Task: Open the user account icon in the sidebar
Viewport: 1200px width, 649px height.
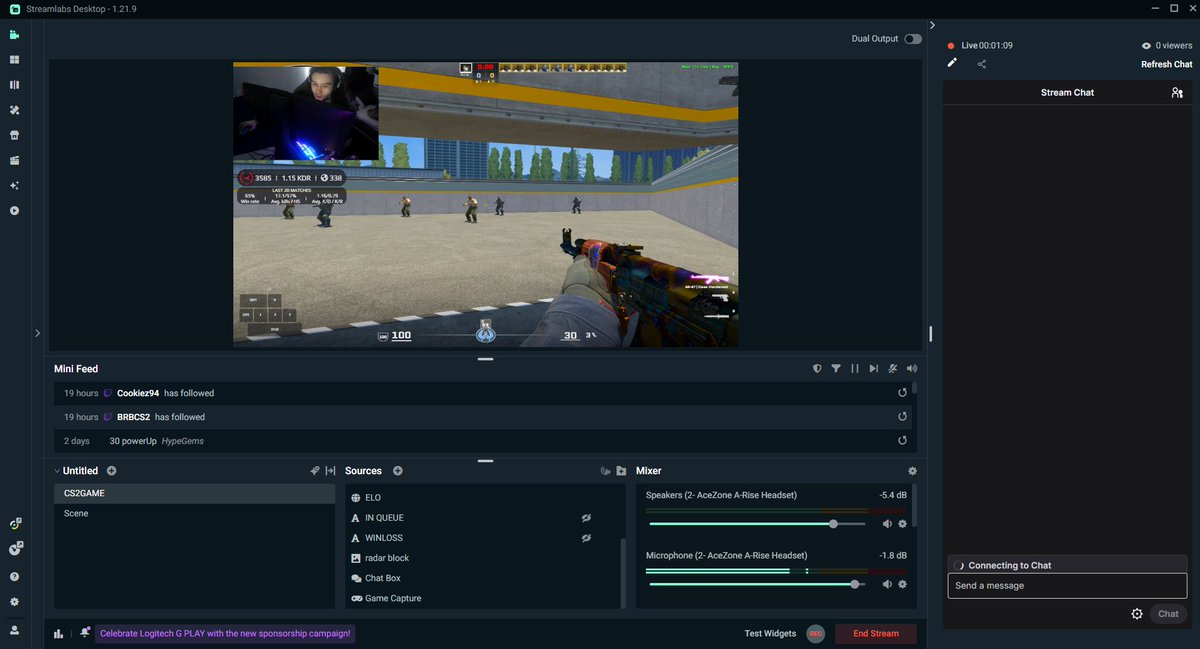Action: 14,630
